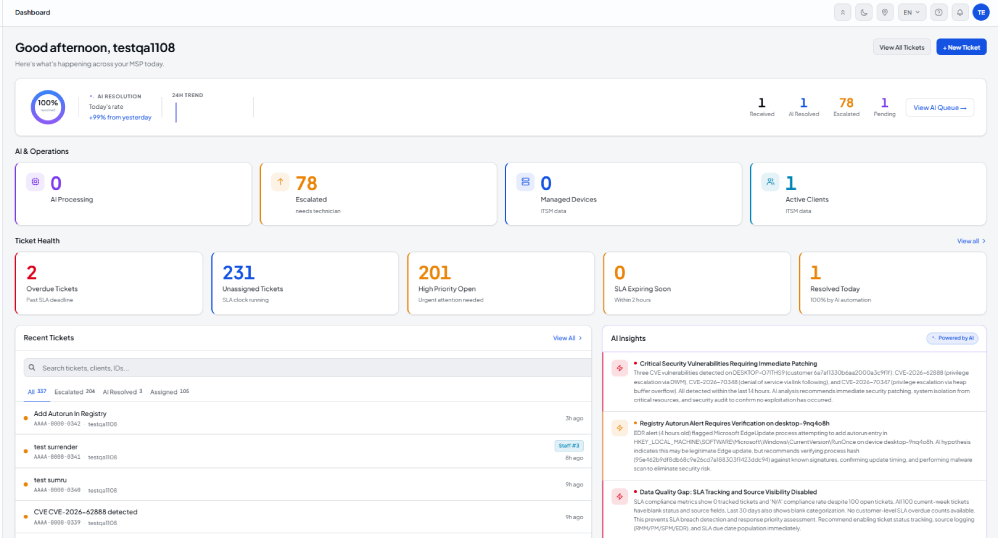Open ticket 'CVE CVE-2026-62888 detected'
The width and height of the screenshot is (998, 538).
click(303, 517)
